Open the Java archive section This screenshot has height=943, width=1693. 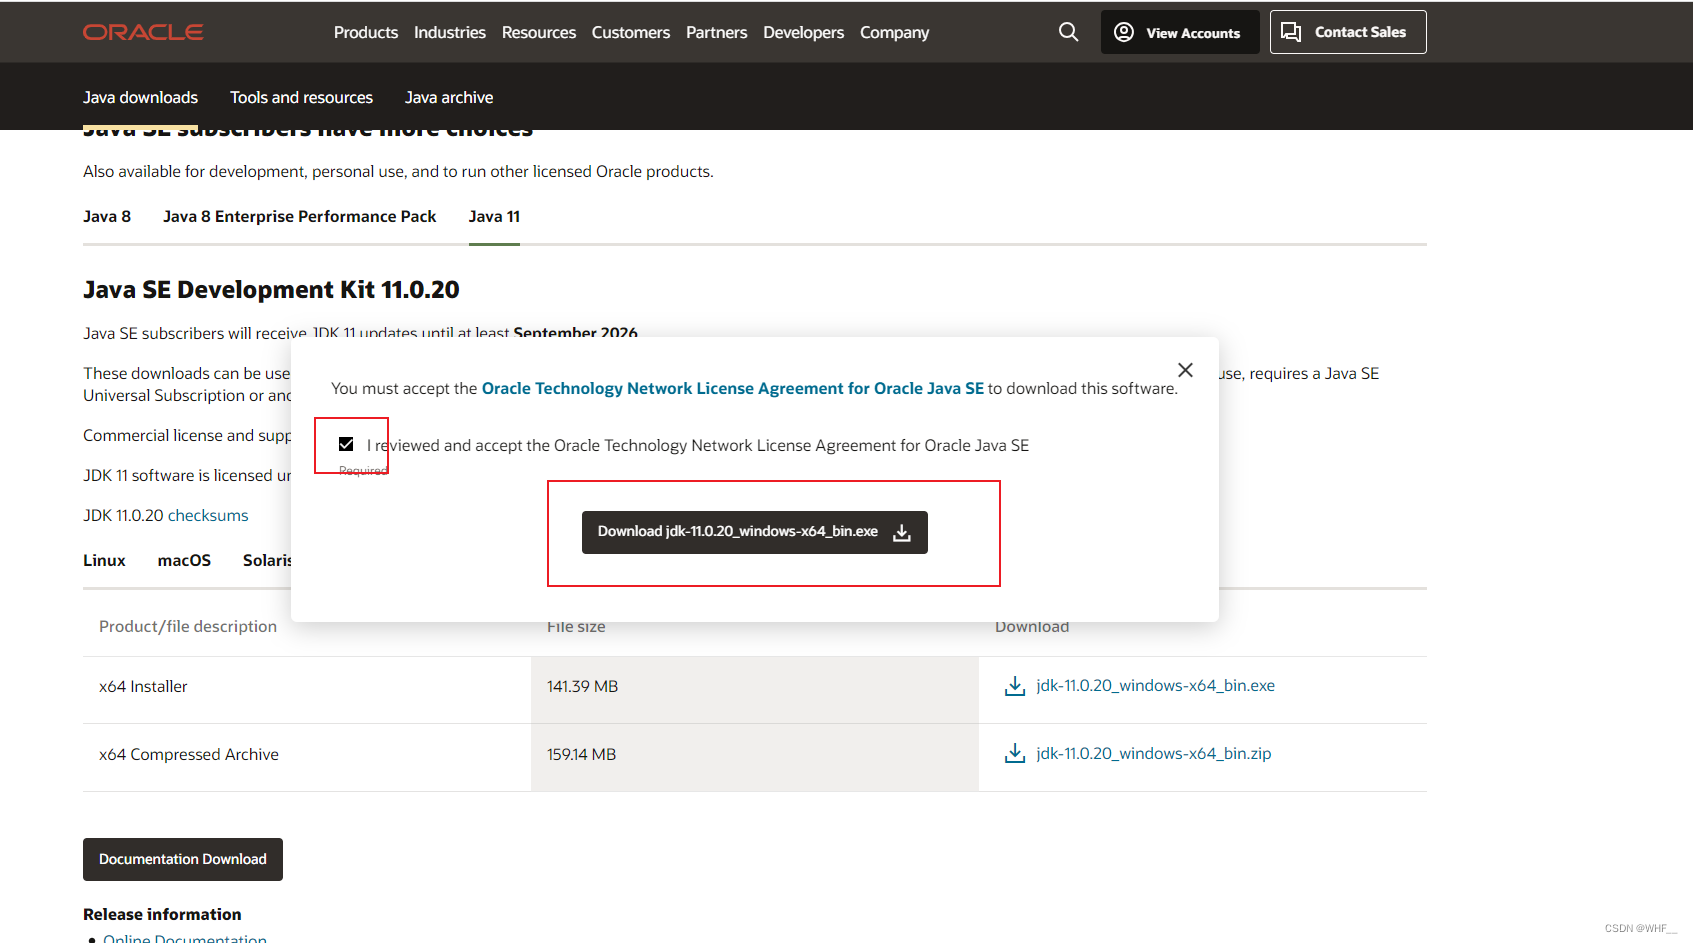(x=449, y=97)
